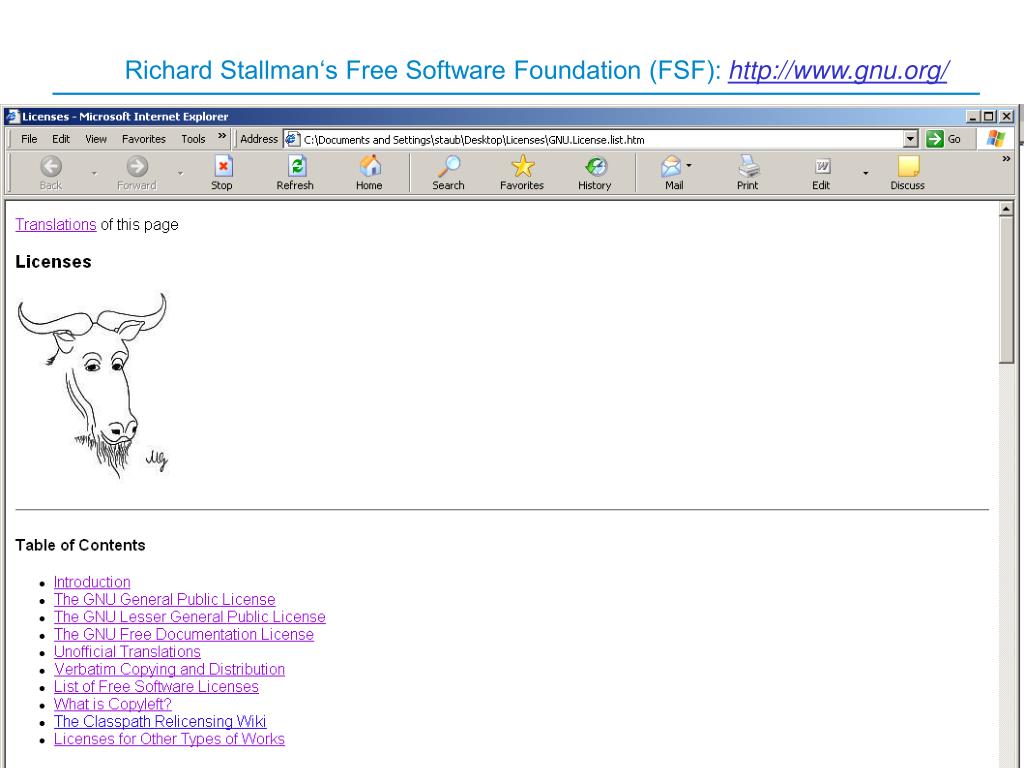This screenshot has width=1024, height=768.
Task: Click the vertical scrollbar up arrow
Action: click(1006, 209)
